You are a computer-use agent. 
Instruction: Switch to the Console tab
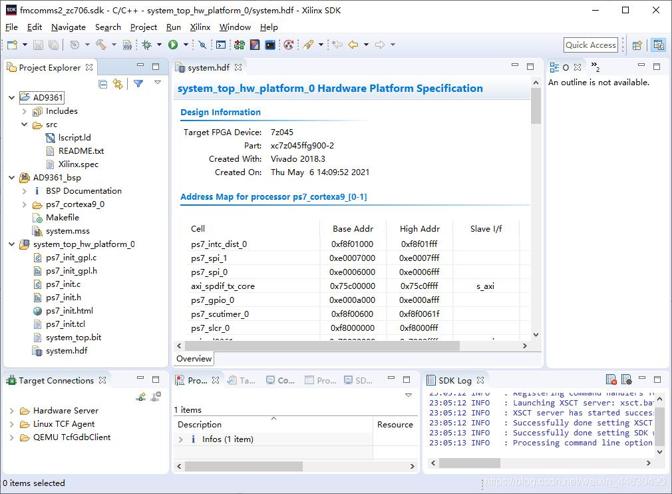(x=280, y=380)
